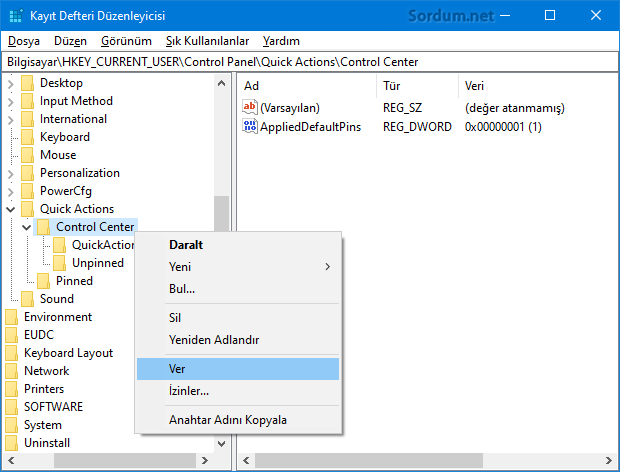Expand the PowerCfg tree node
This screenshot has height=472, width=620.
[x=11, y=192]
